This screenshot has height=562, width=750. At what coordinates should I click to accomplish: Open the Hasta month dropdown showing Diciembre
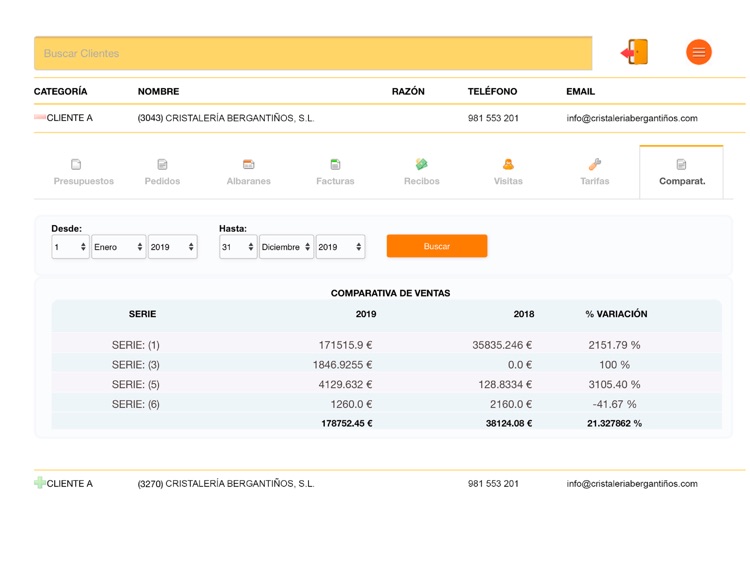click(287, 247)
